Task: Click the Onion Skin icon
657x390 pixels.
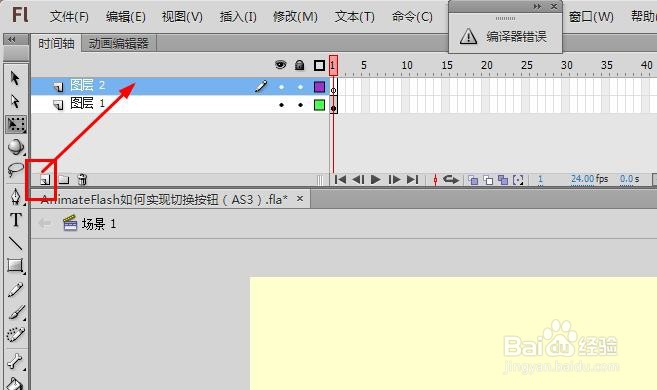Action: [473, 180]
